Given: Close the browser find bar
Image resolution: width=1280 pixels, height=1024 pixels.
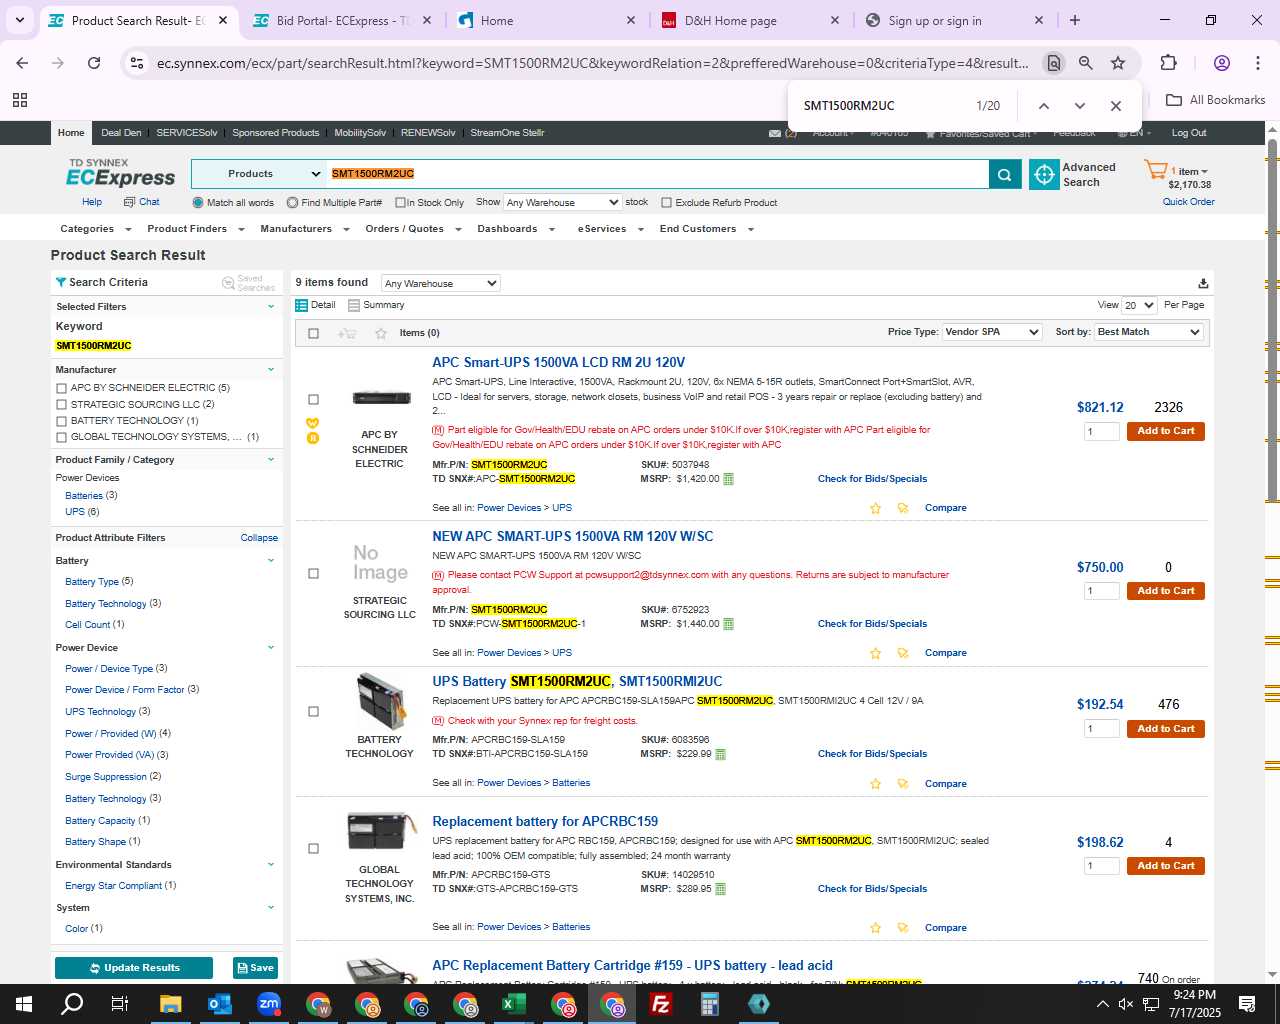Looking at the screenshot, I should [x=1115, y=106].
